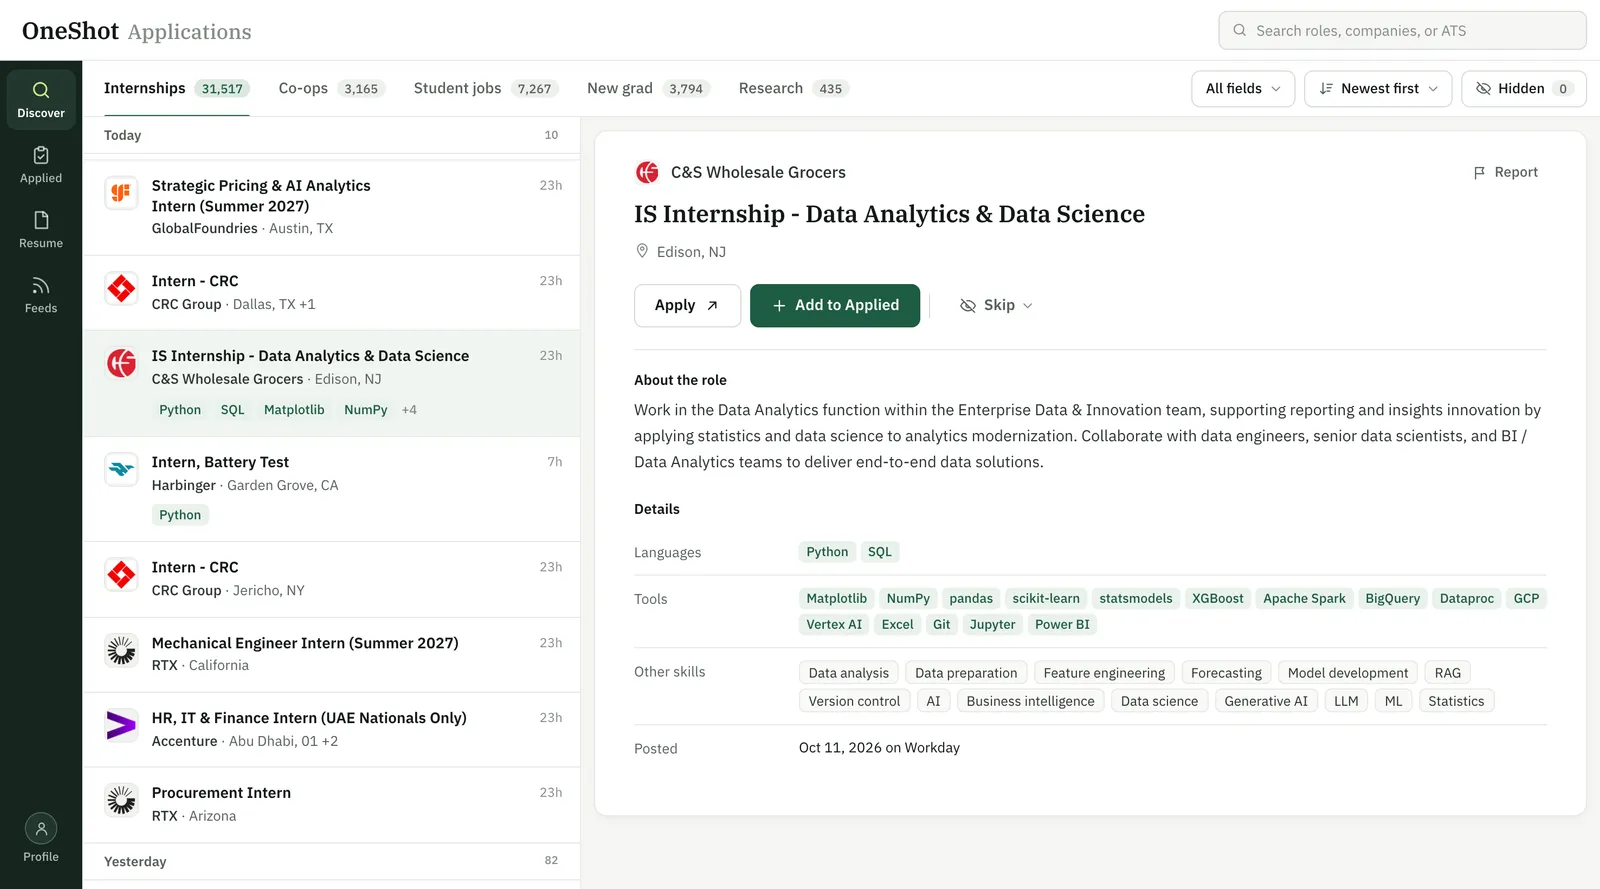Open the Strategic Pricing & AI Analytics Intern listing

coord(331,207)
